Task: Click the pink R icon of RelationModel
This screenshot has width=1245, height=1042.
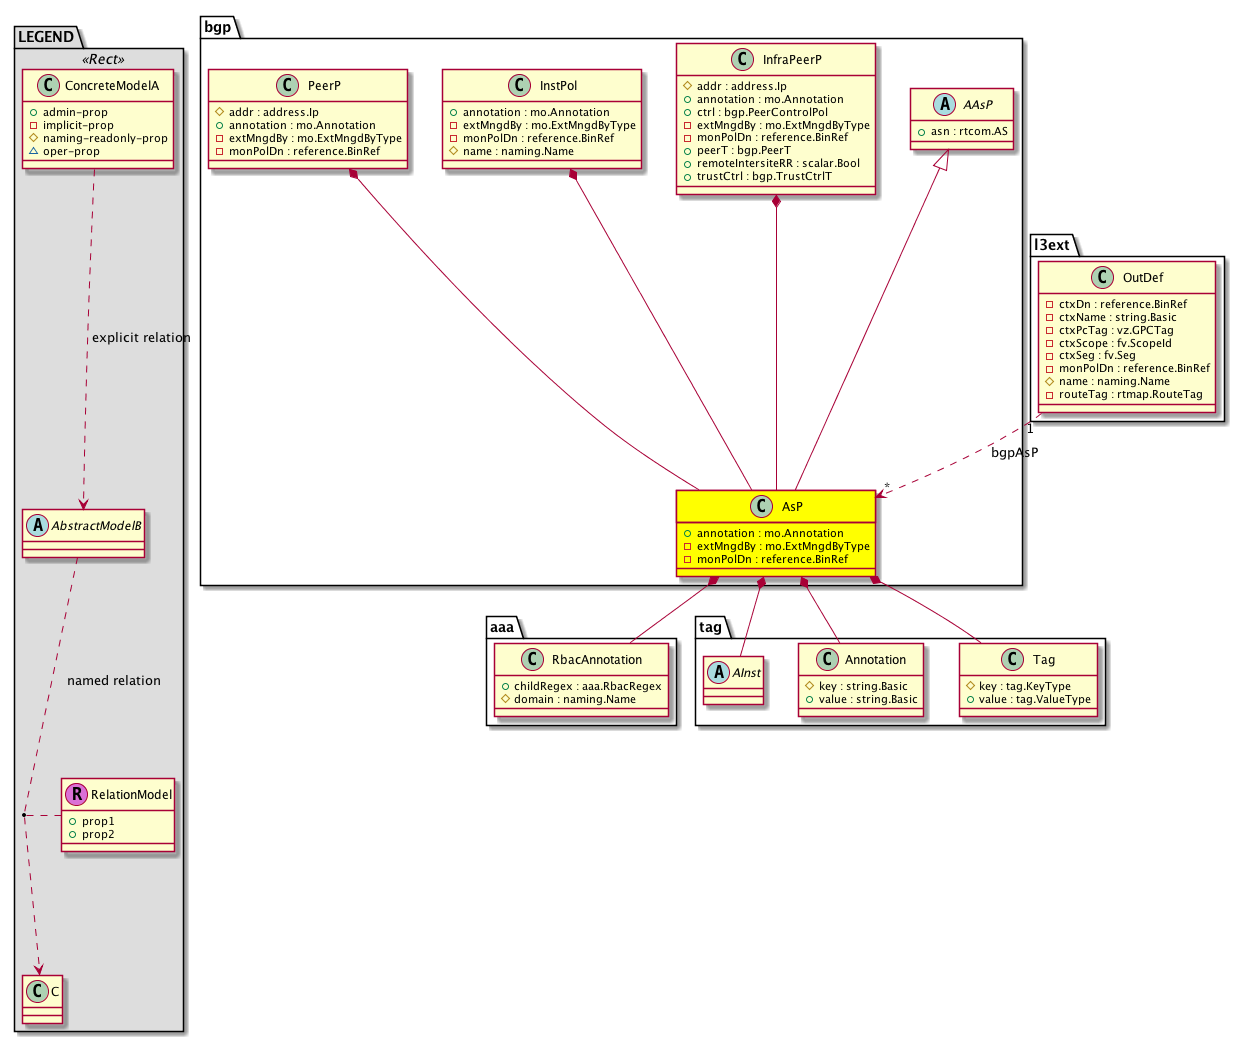Action: 76,795
